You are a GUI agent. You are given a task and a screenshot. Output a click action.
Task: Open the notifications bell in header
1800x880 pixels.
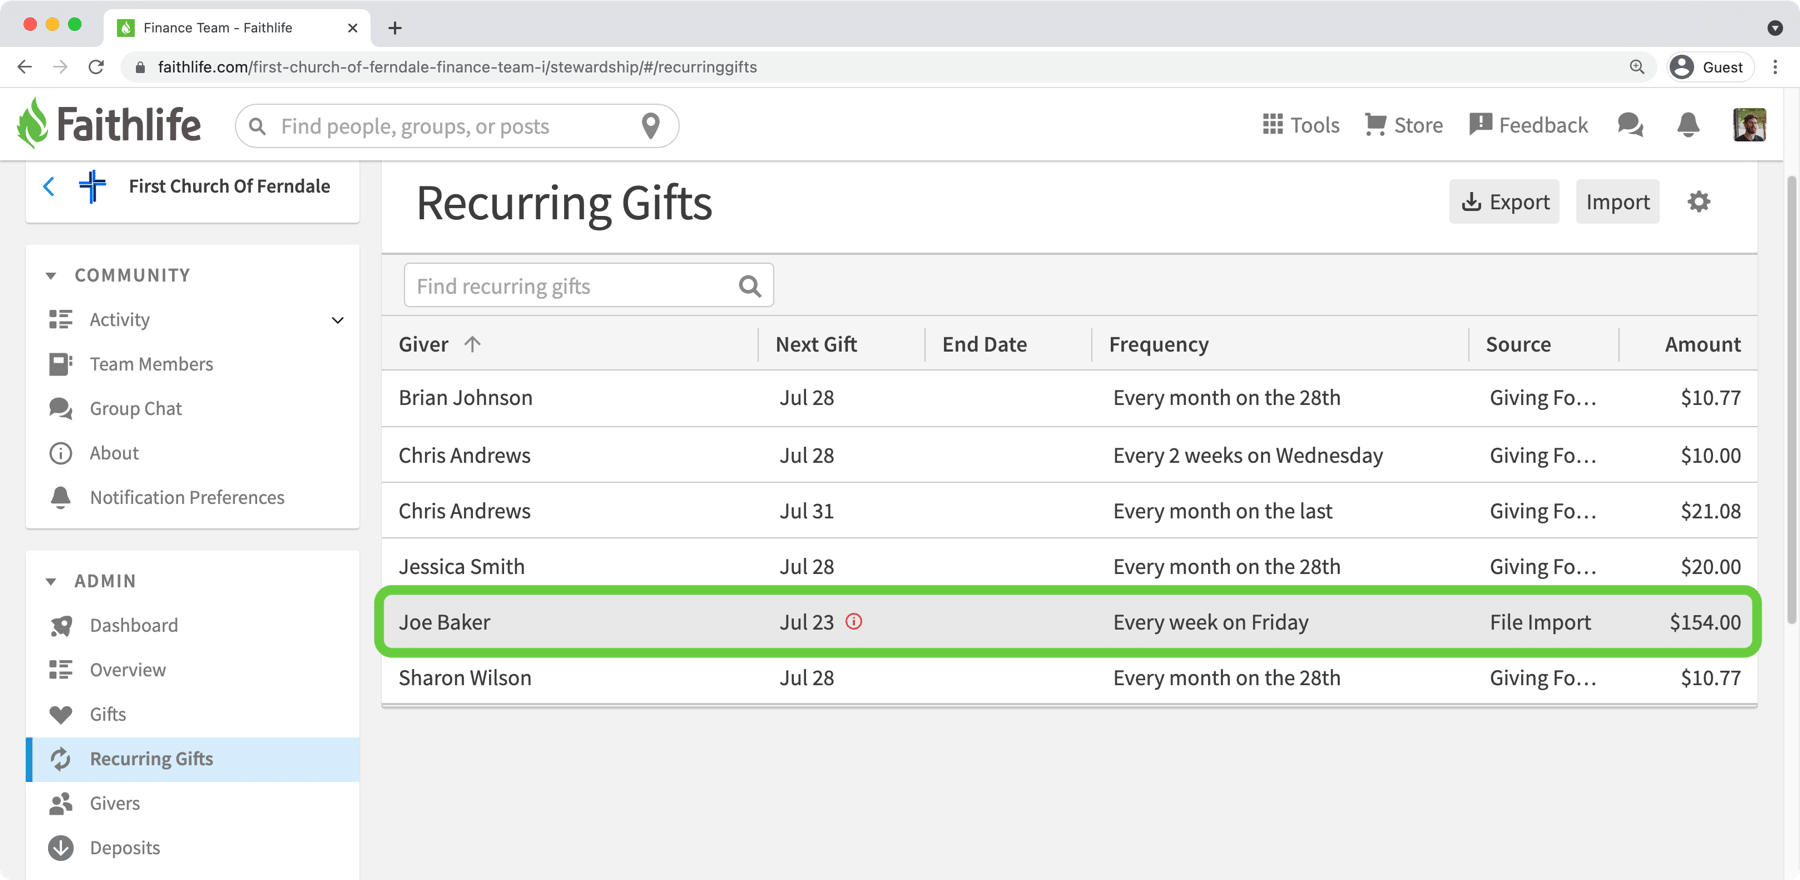coord(1688,125)
